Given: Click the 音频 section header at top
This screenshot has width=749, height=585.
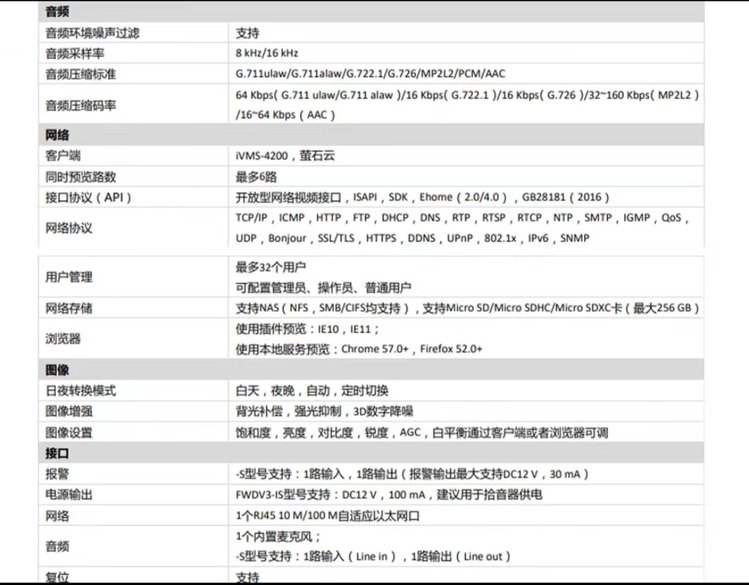Looking at the screenshot, I should coord(57,14).
